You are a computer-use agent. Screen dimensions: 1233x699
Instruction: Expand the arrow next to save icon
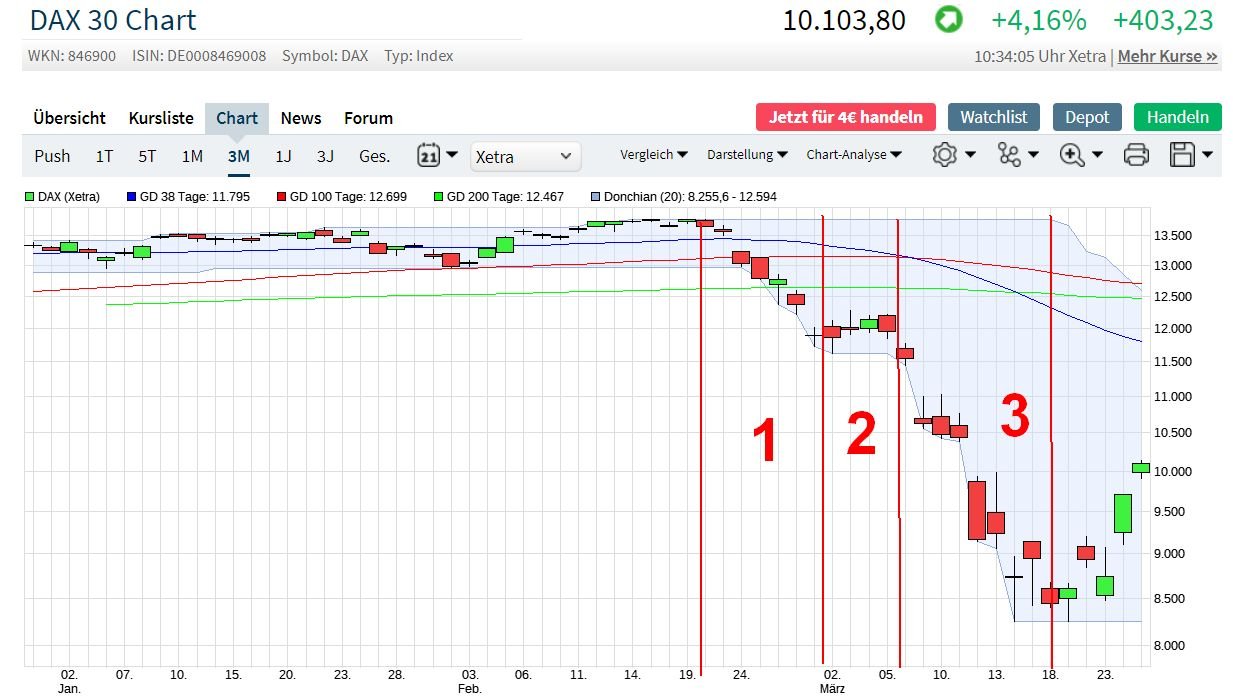(1207, 155)
